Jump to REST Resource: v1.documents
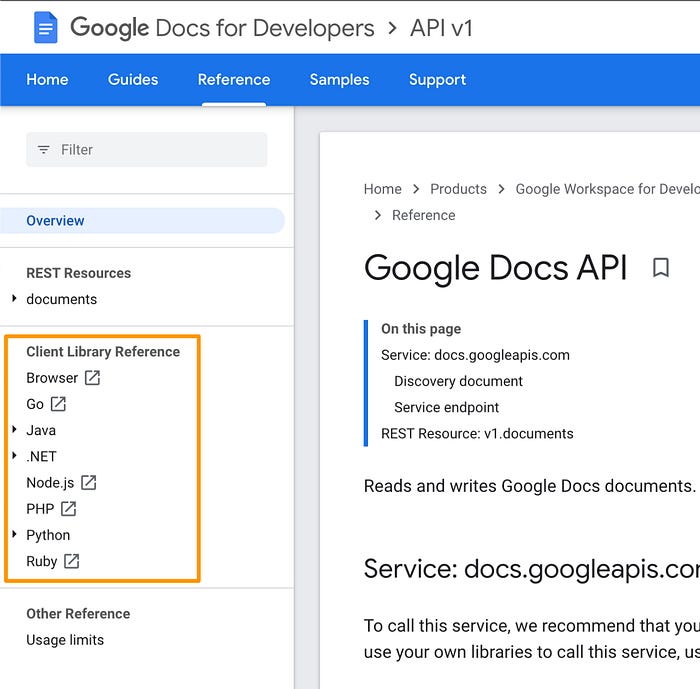This screenshot has height=689, width=700. [x=477, y=434]
